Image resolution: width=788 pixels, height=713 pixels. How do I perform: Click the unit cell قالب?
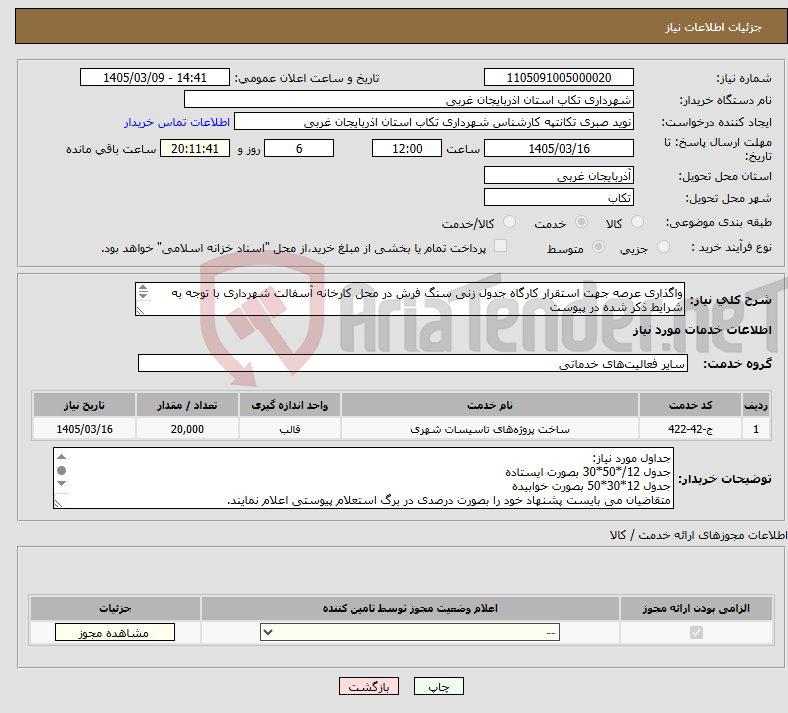pyautogui.click(x=289, y=429)
